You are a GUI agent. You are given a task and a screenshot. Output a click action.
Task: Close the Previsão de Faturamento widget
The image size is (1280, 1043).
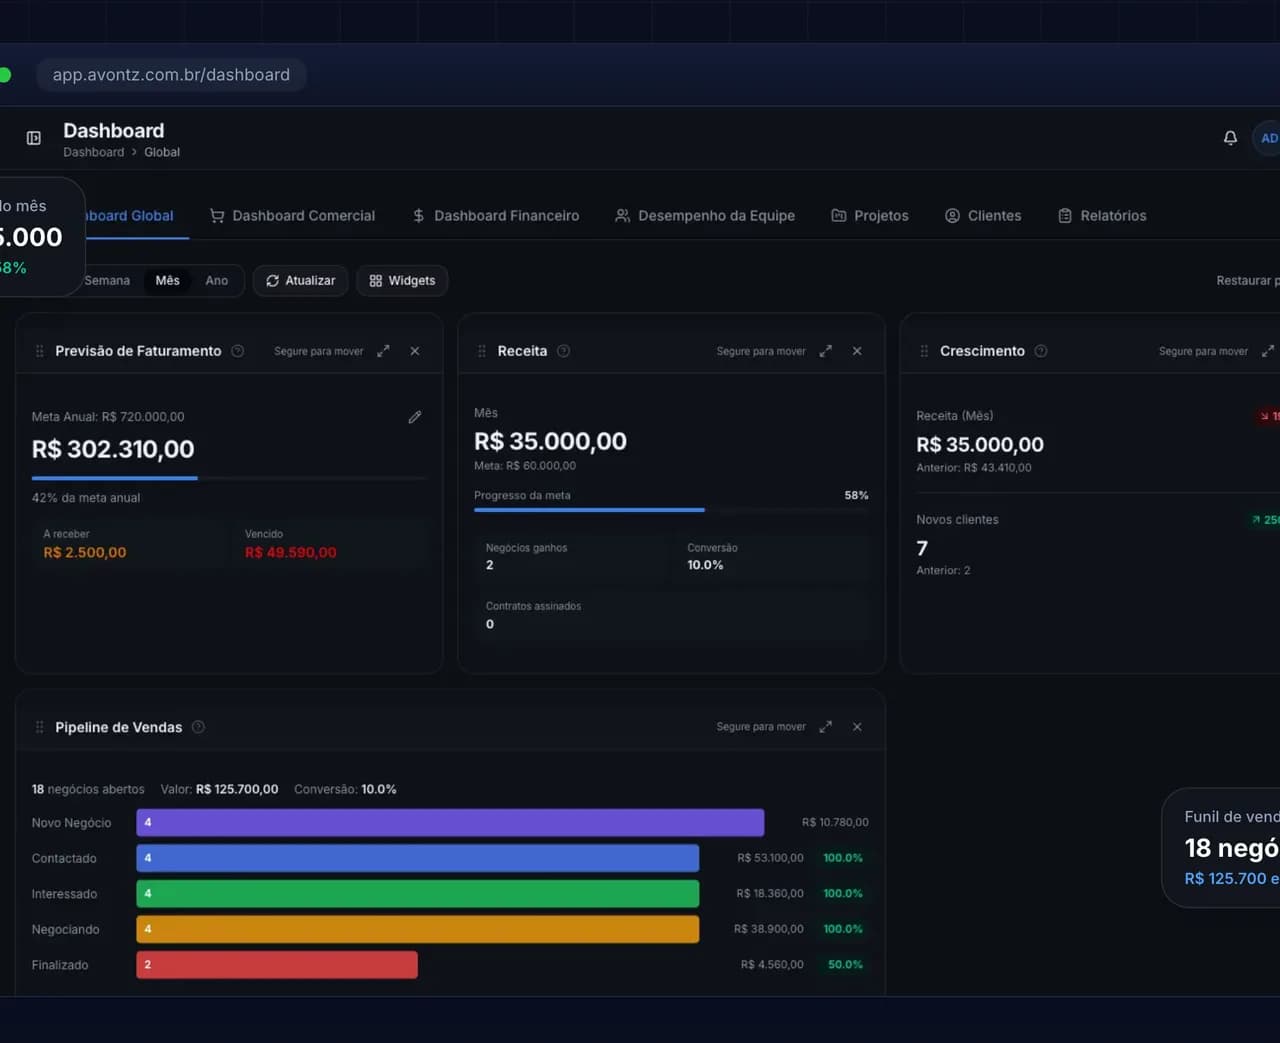[x=415, y=351]
